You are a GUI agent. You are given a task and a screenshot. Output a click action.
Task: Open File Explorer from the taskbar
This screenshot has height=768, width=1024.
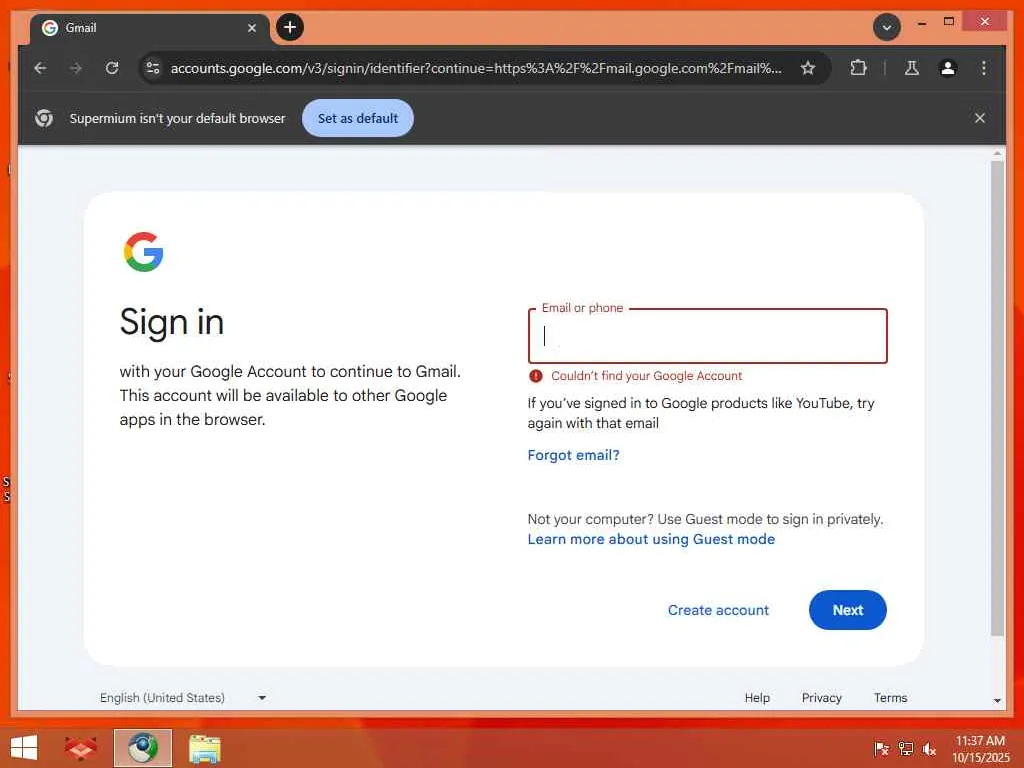204,748
